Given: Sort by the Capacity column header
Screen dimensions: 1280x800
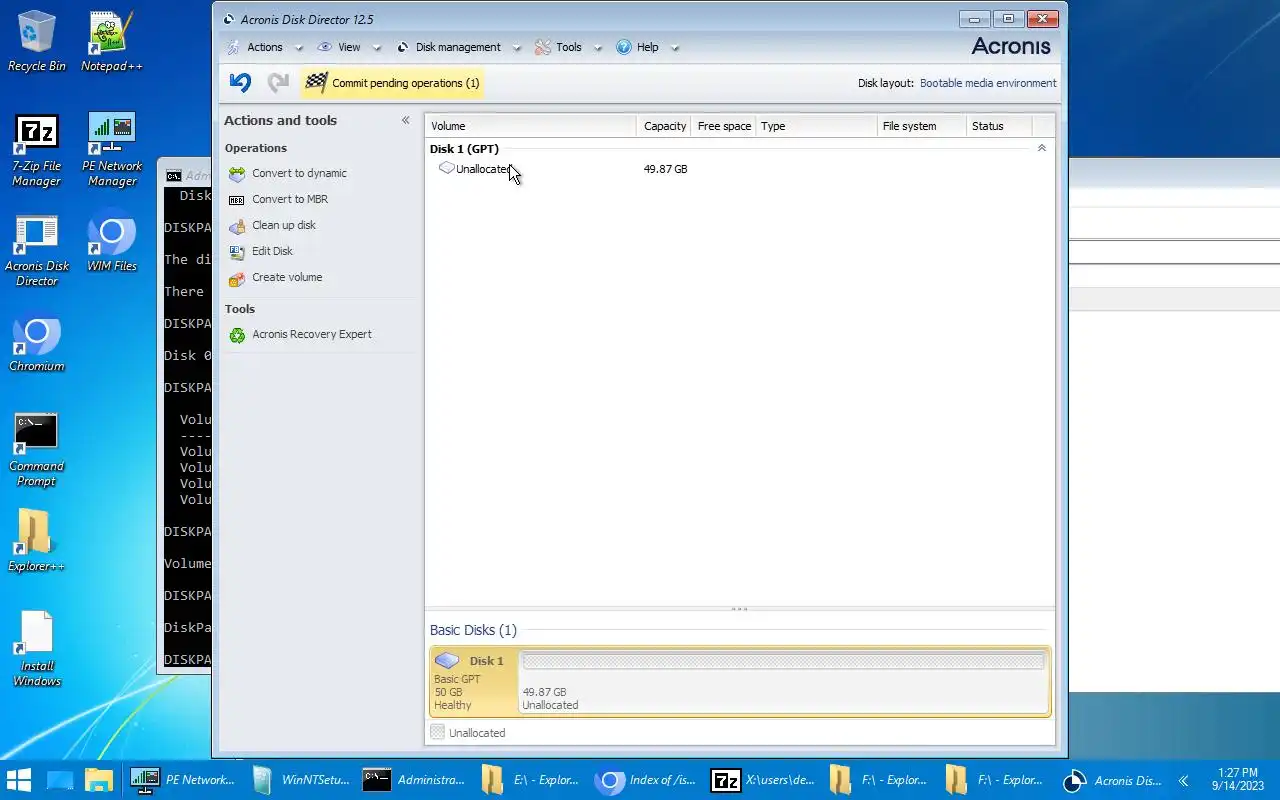Looking at the screenshot, I should (664, 126).
